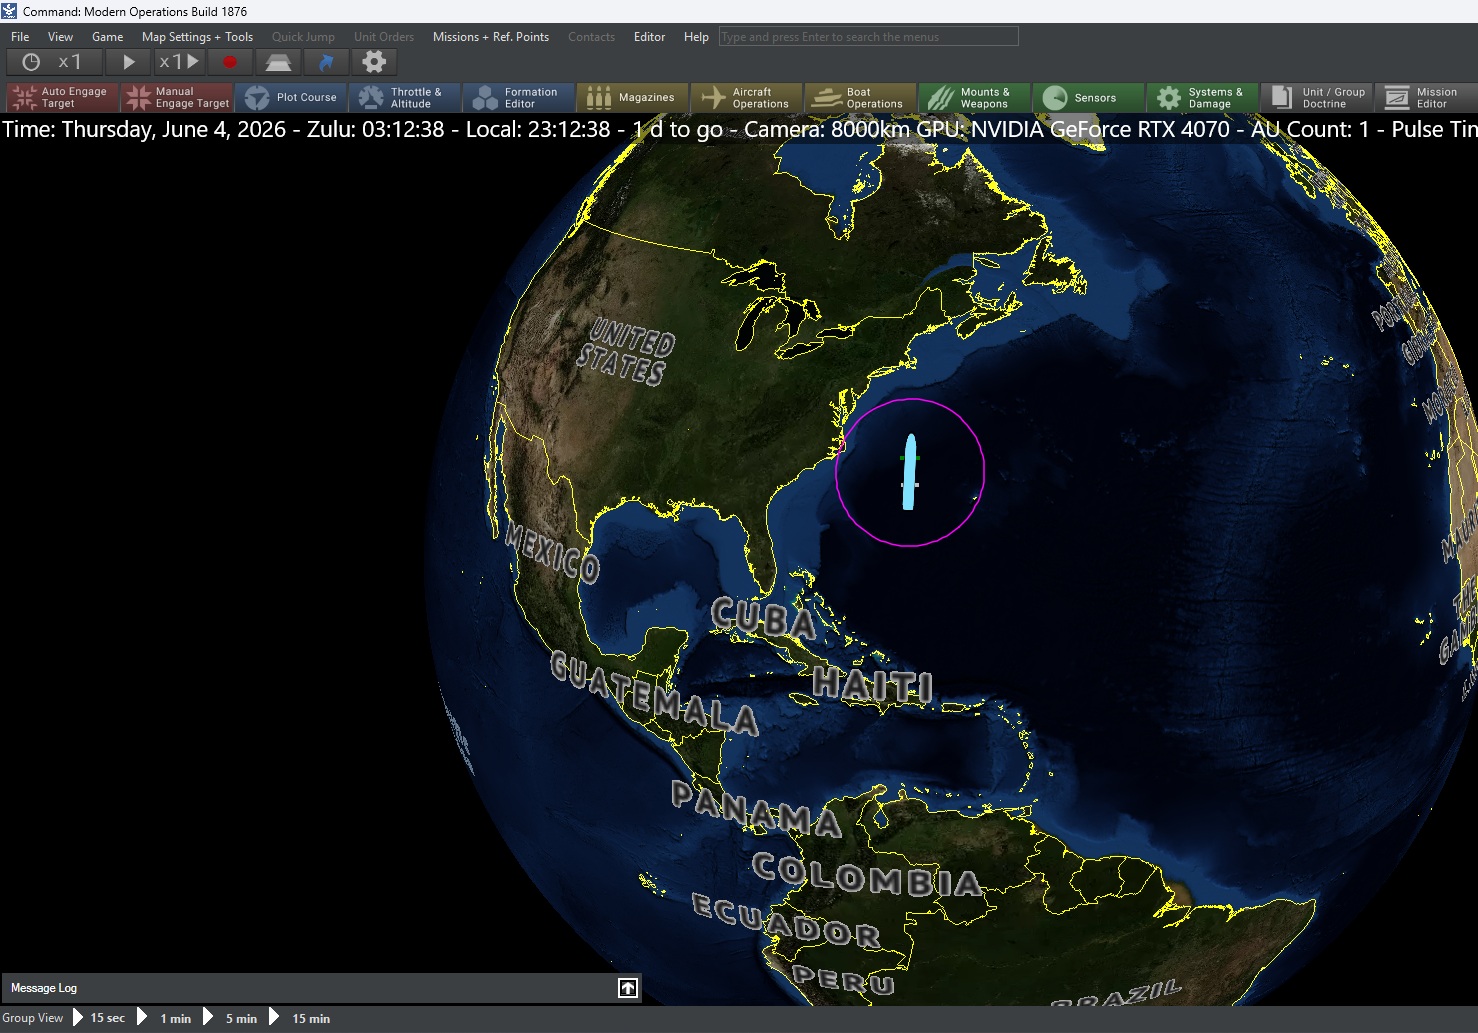This screenshot has height=1033, width=1478.
Task: Open Systems & Damage
Action: pos(1203,97)
